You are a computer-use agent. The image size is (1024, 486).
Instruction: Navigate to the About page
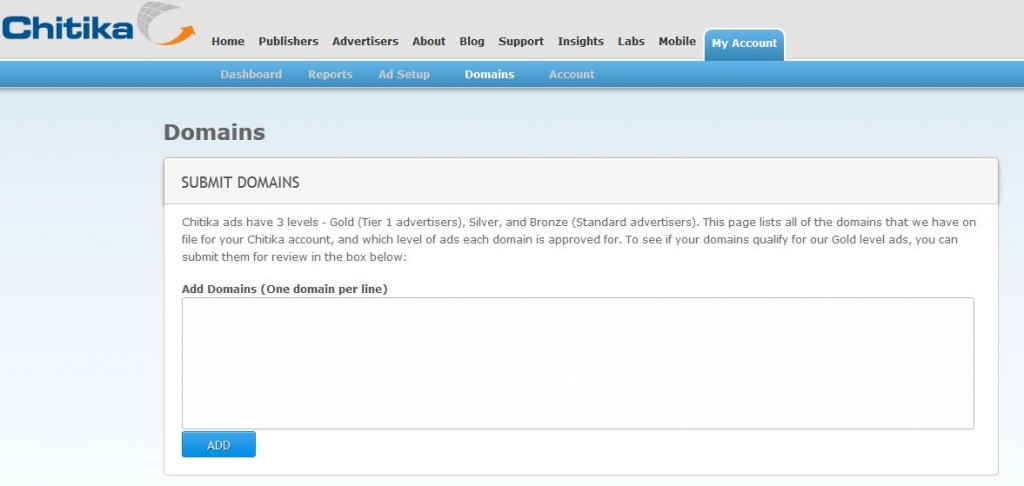(x=429, y=42)
